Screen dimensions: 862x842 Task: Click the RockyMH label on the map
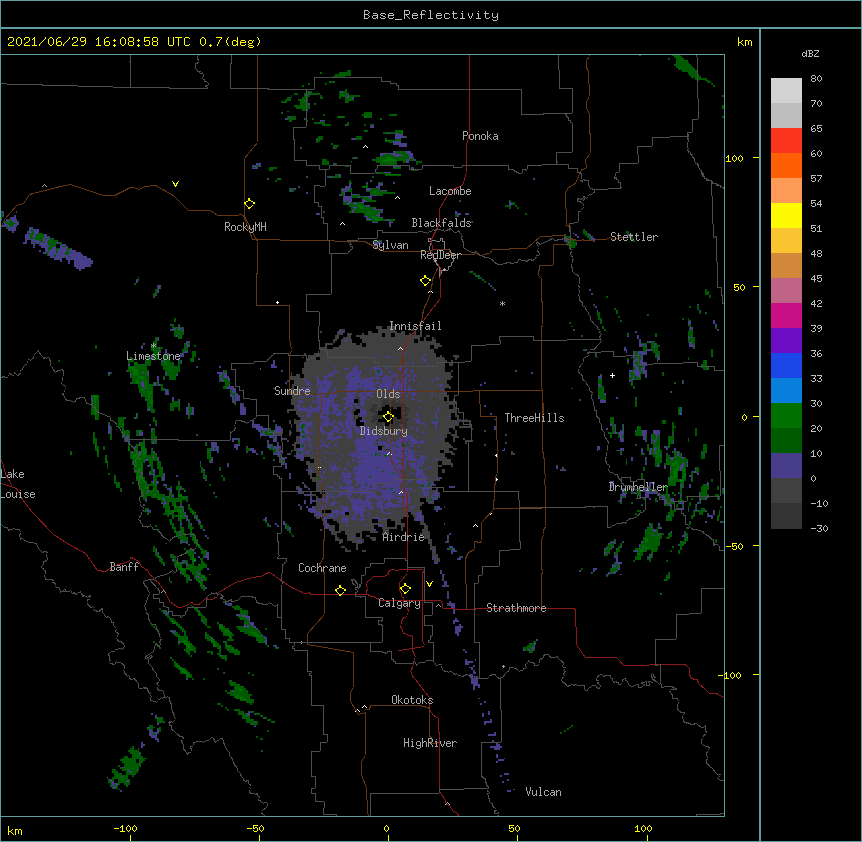point(245,227)
